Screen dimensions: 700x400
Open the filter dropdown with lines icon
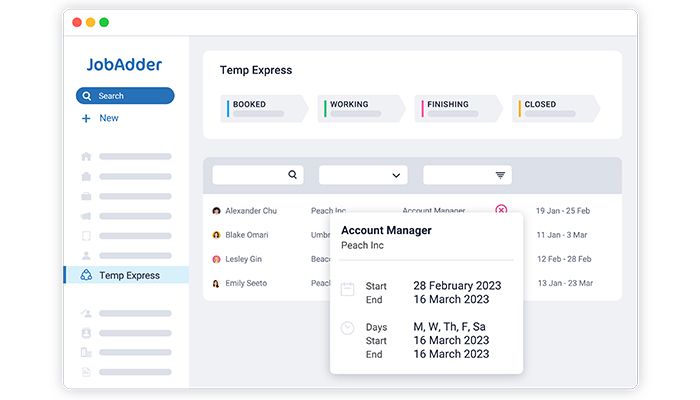click(x=467, y=175)
